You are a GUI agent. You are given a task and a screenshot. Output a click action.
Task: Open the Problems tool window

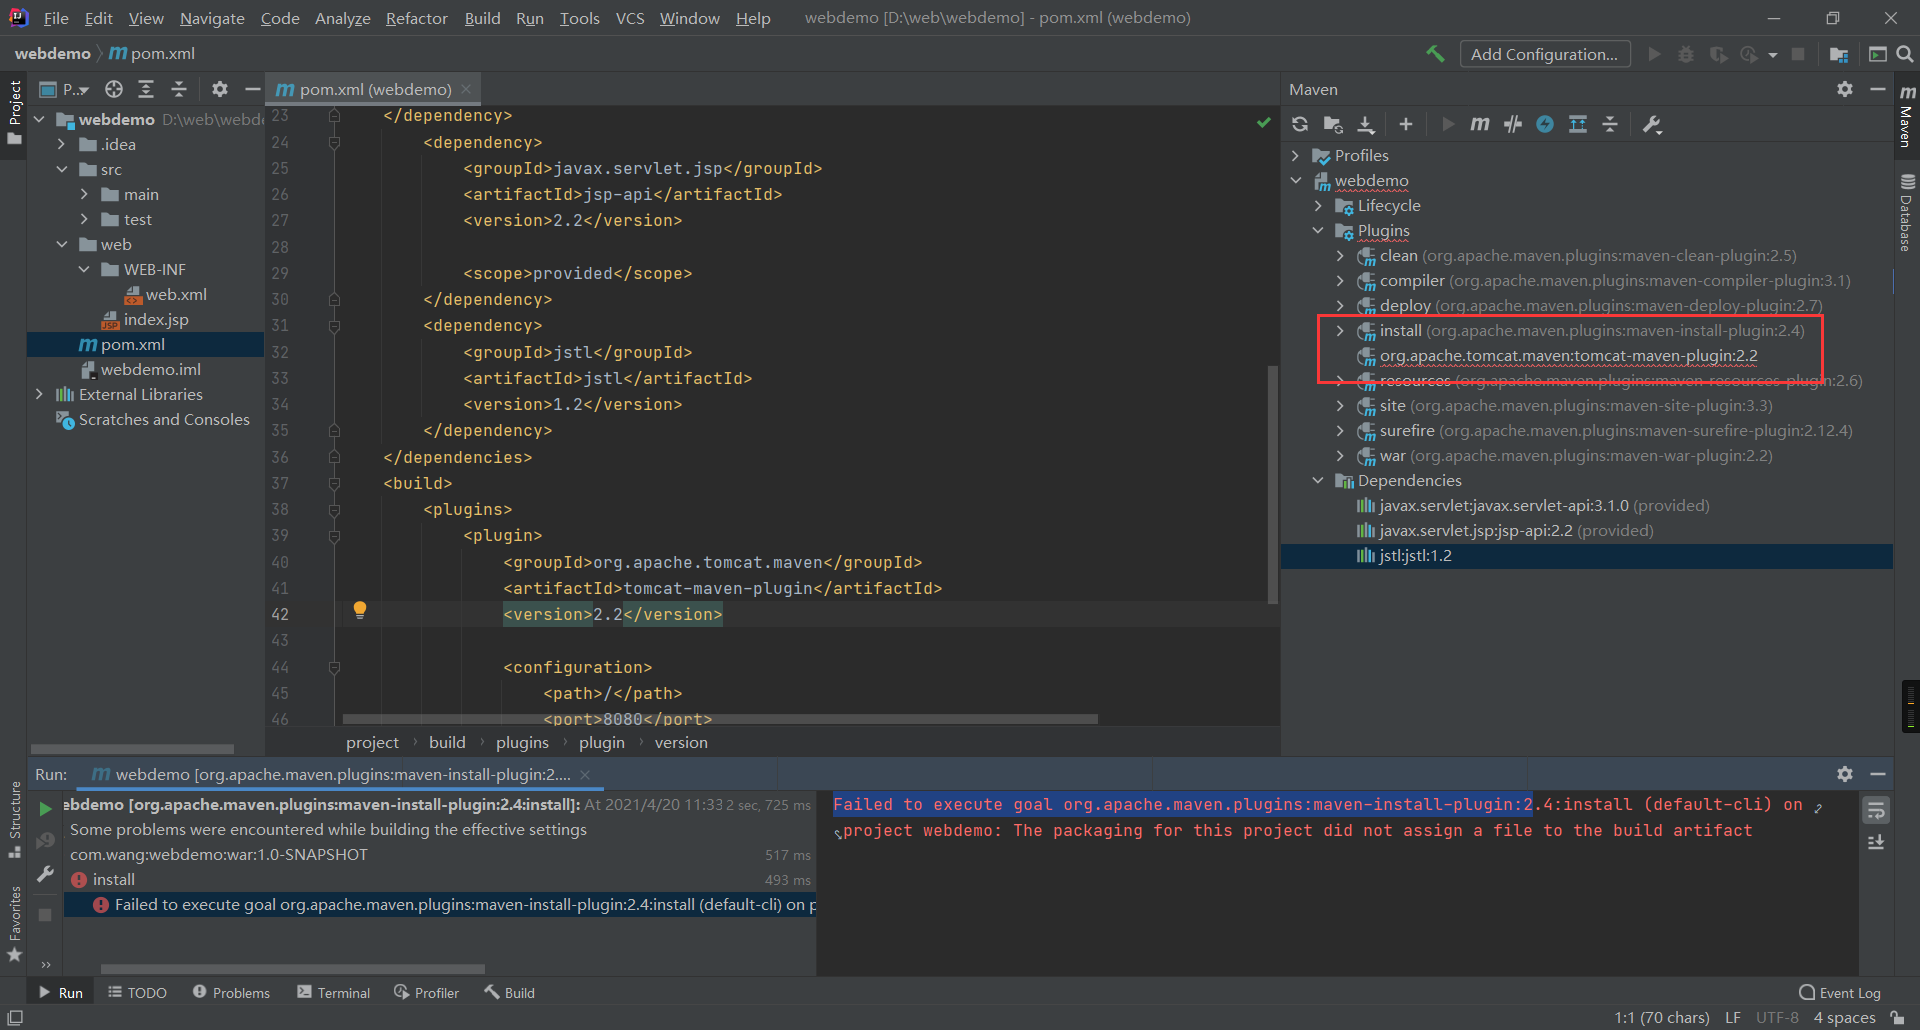click(x=231, y=992)
